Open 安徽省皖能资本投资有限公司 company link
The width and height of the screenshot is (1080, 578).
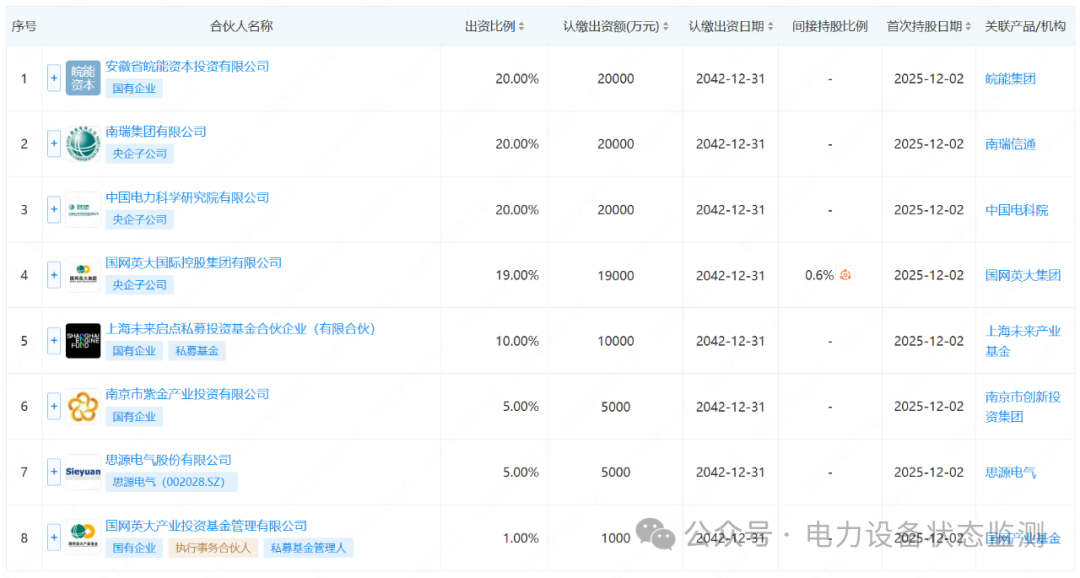pos(187,66)
